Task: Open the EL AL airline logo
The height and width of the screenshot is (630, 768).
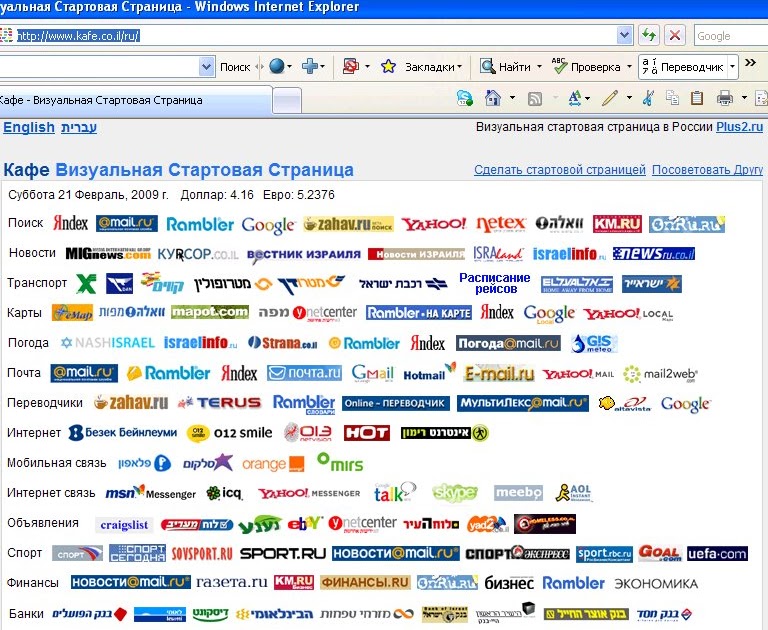Action: [x=577, y=284]
